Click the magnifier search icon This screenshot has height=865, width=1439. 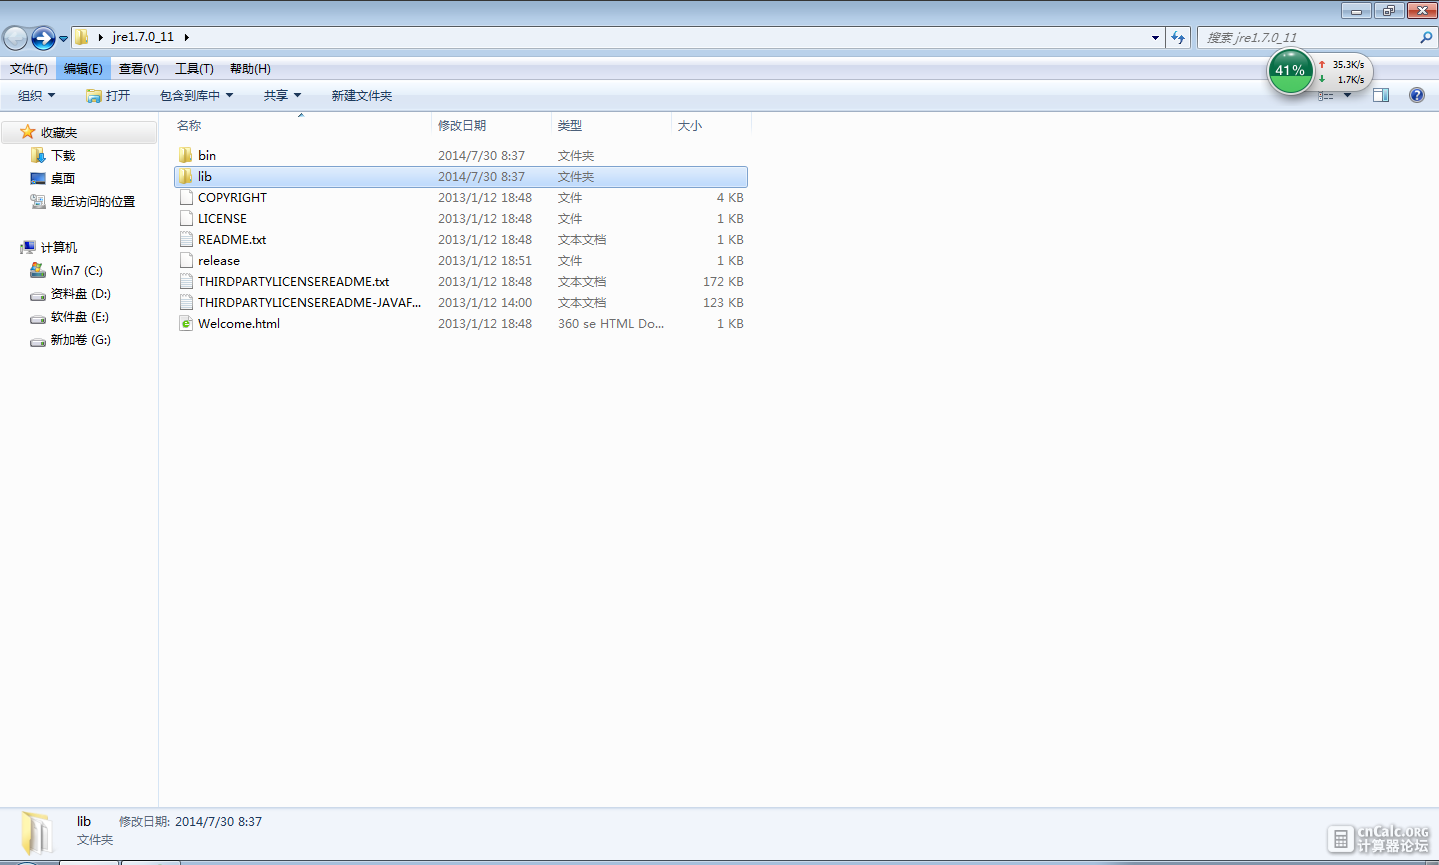click(x=1426, y=38)
